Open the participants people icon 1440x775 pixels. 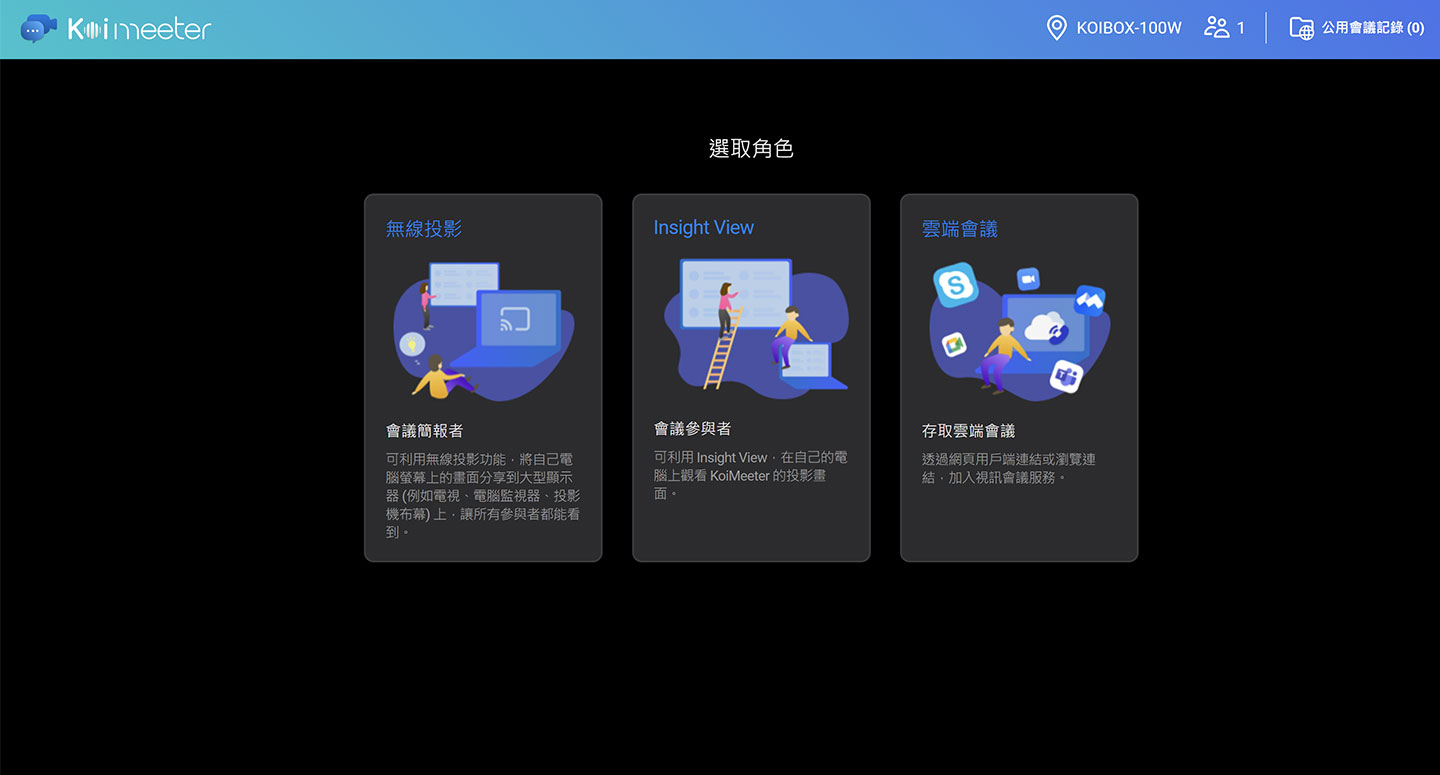(x=1216, y=28)
